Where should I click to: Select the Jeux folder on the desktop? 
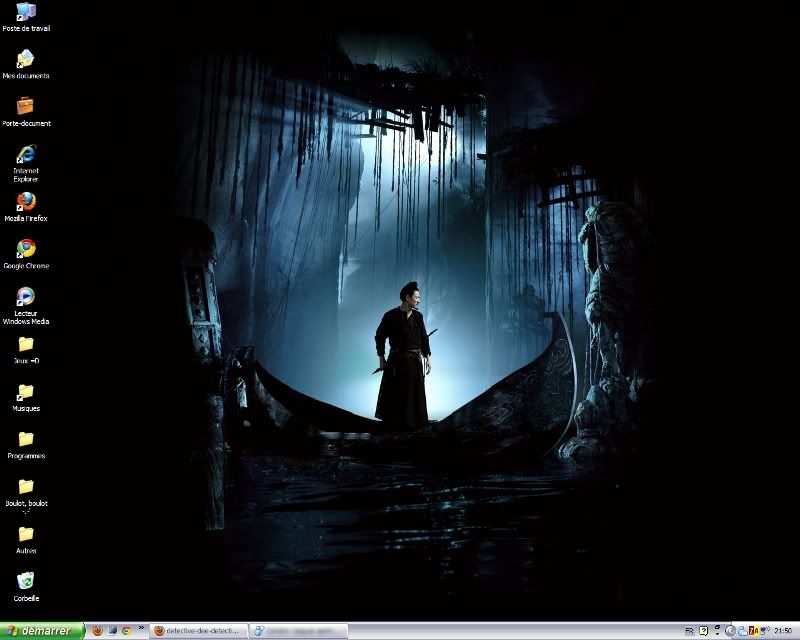[x=26, y=350]
